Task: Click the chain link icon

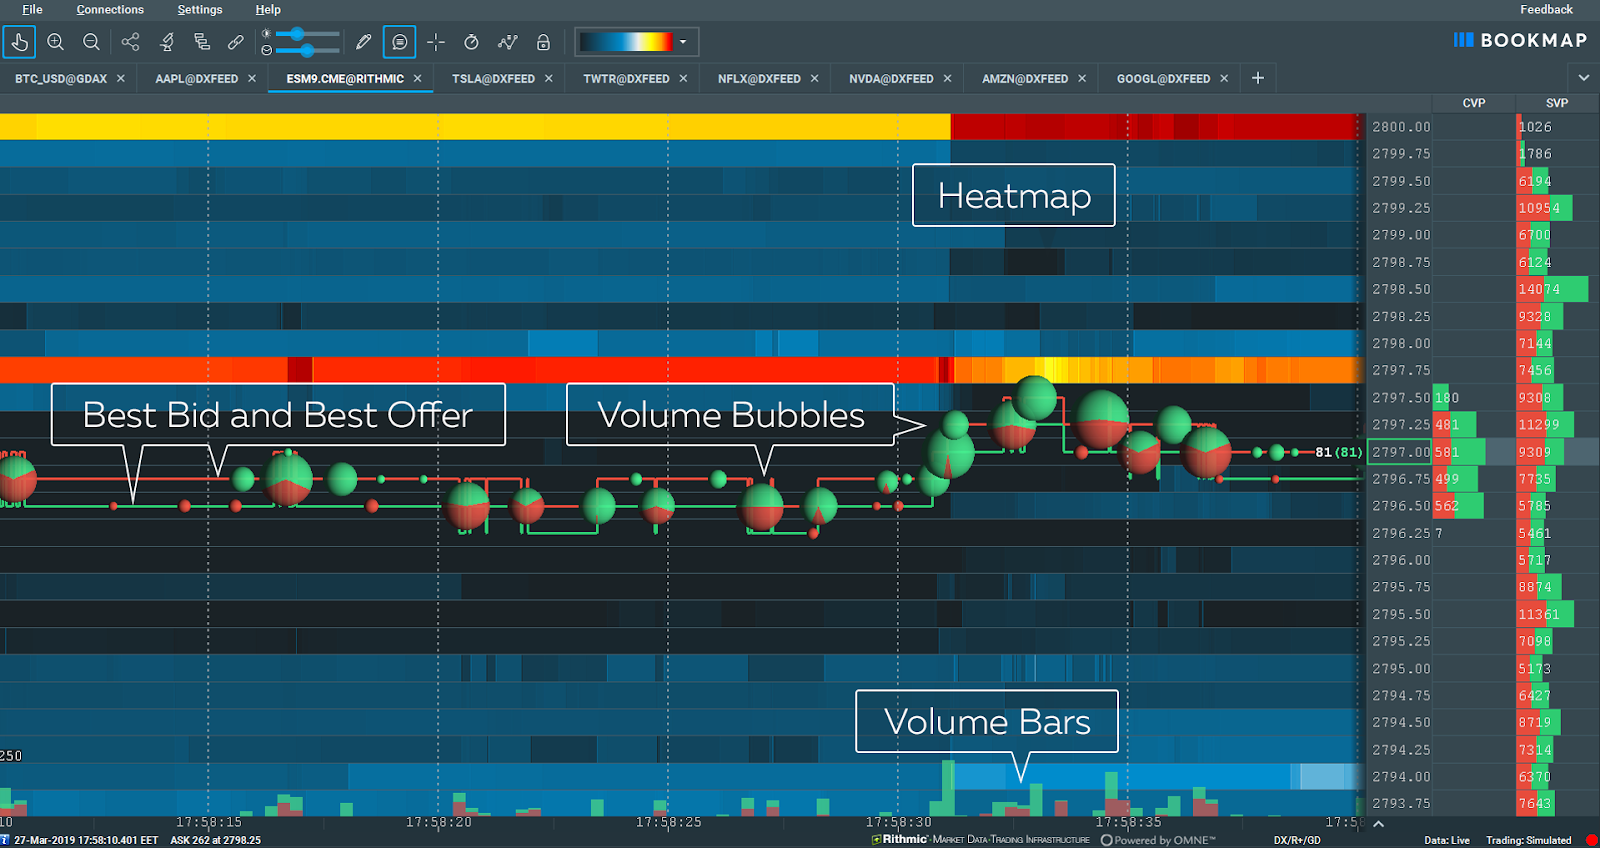Action: 236,42
